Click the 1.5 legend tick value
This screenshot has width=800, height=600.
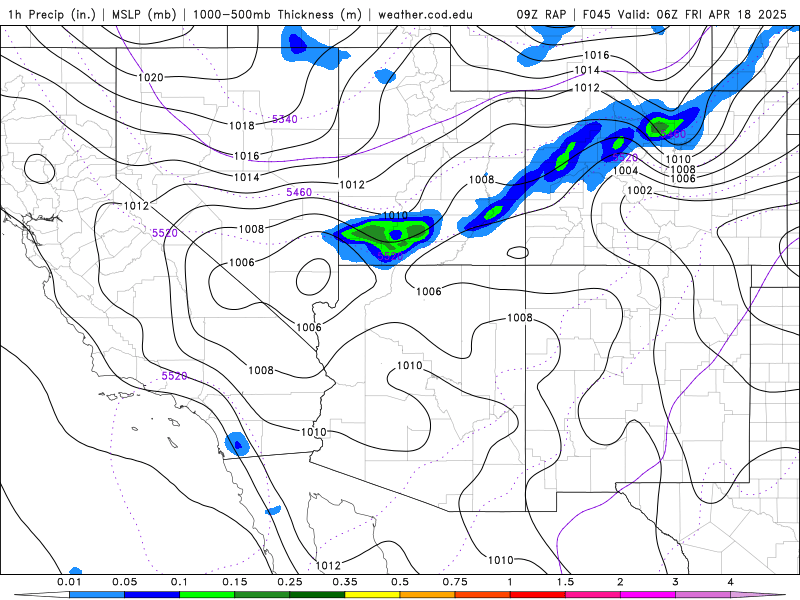tap(565, 582)
